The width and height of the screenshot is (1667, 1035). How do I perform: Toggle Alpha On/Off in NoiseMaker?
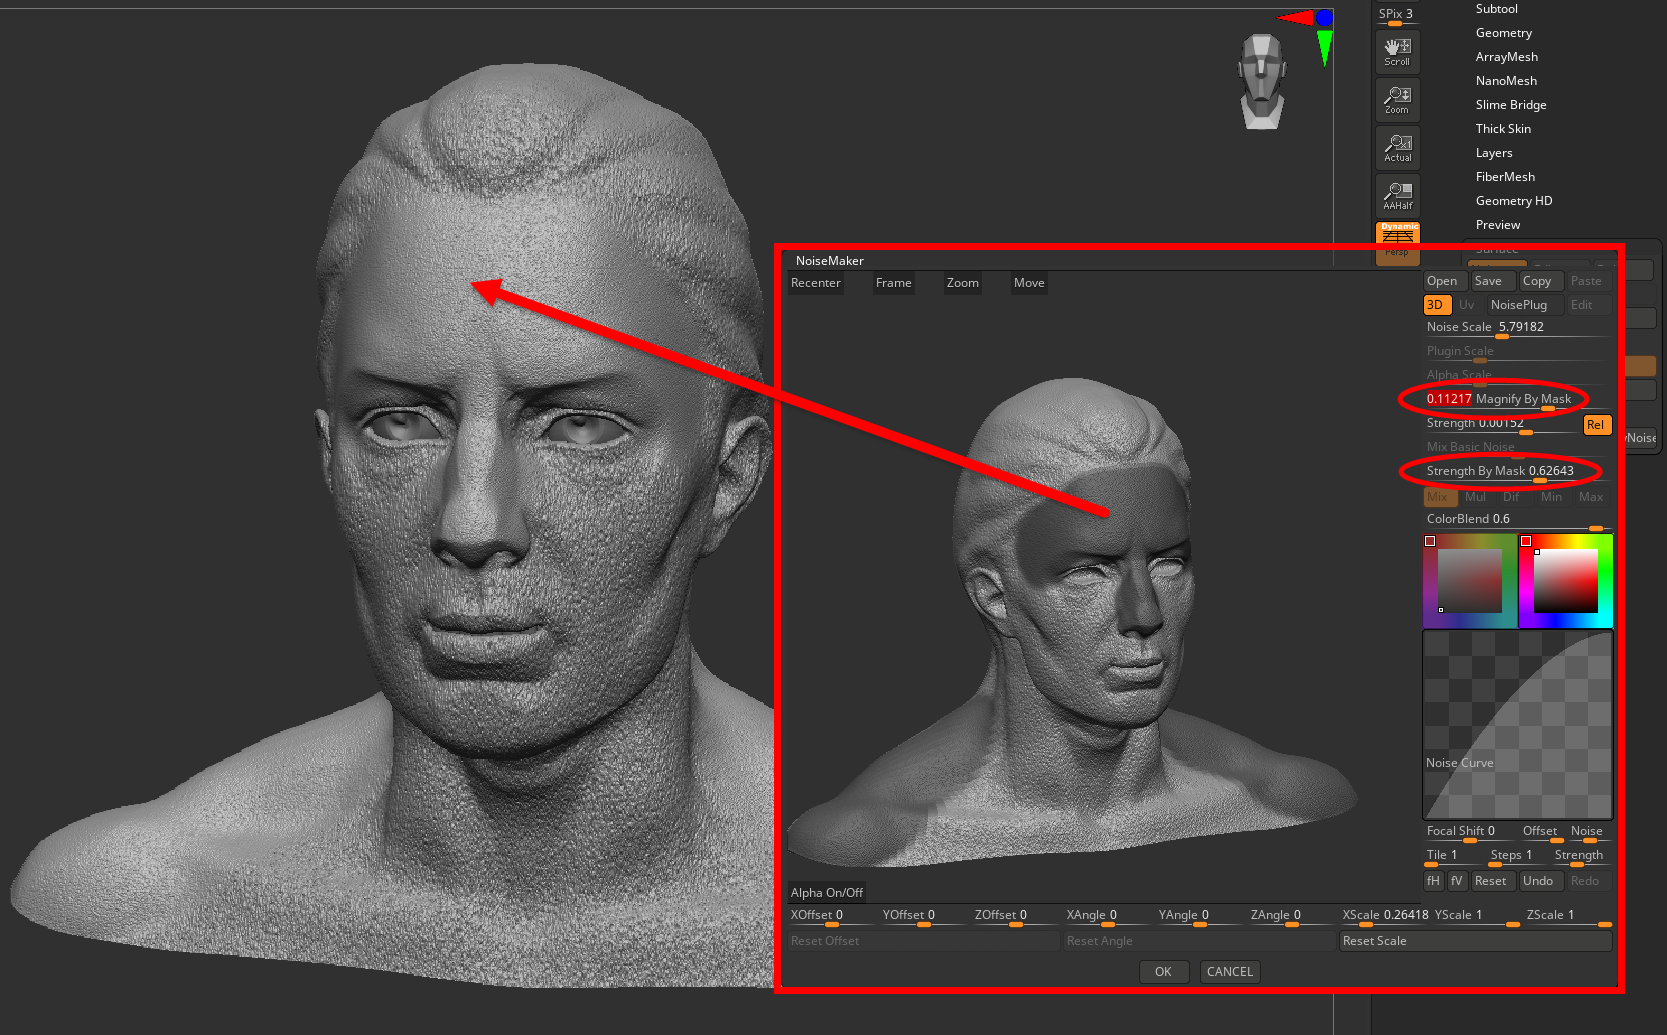pyautogui.click(x=826, y=893)
